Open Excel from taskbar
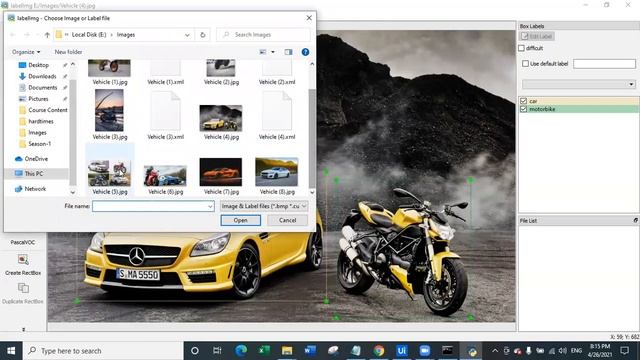This screenshot has width=640, height=360. pyautogui.click(x=264, y=351)
